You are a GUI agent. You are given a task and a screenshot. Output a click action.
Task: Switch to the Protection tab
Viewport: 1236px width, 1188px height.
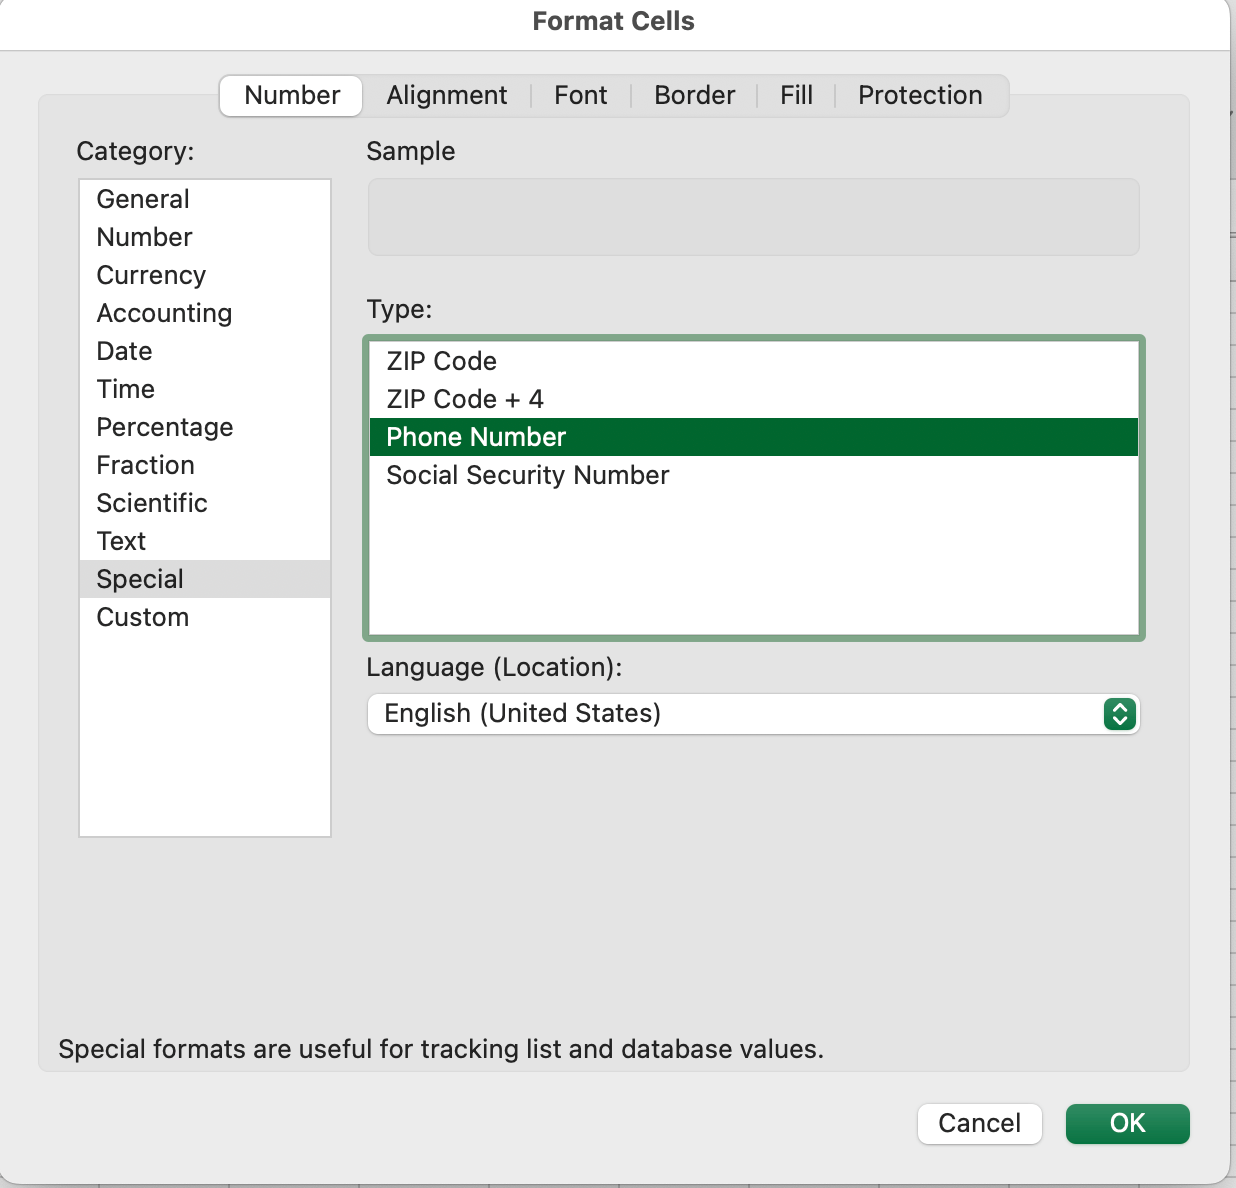point(919,95)
